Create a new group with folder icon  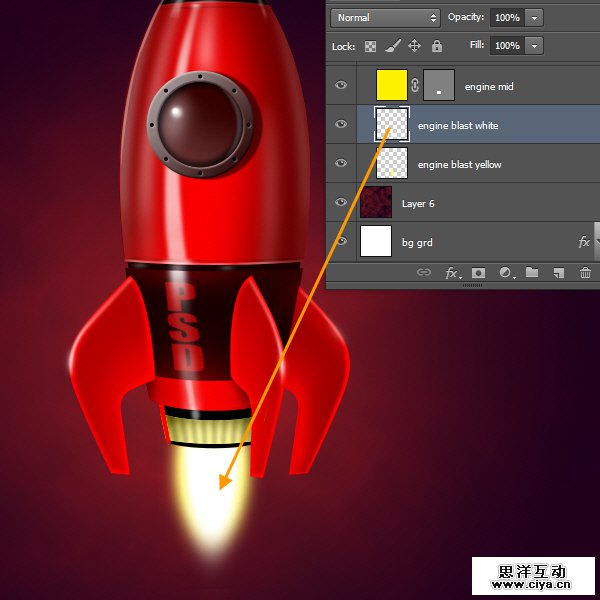532,272
